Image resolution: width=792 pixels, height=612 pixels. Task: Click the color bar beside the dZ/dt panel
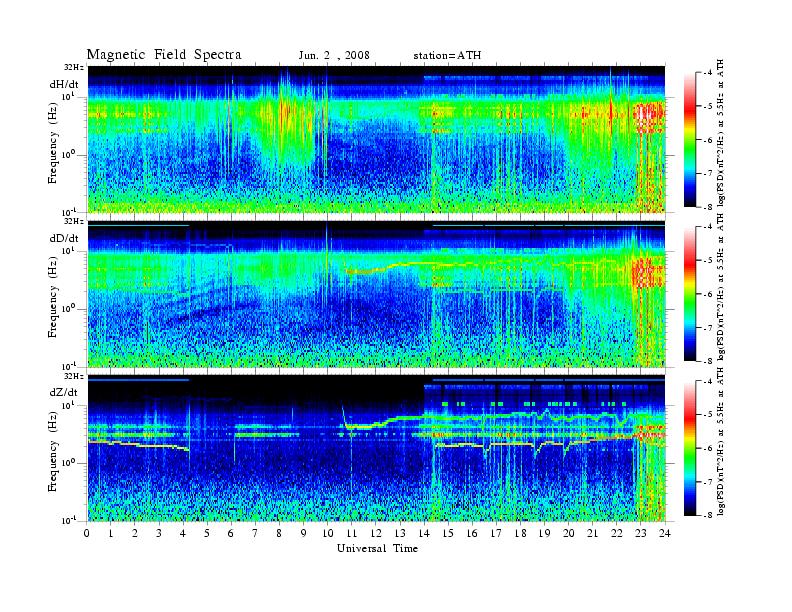(x=689, y=448)
